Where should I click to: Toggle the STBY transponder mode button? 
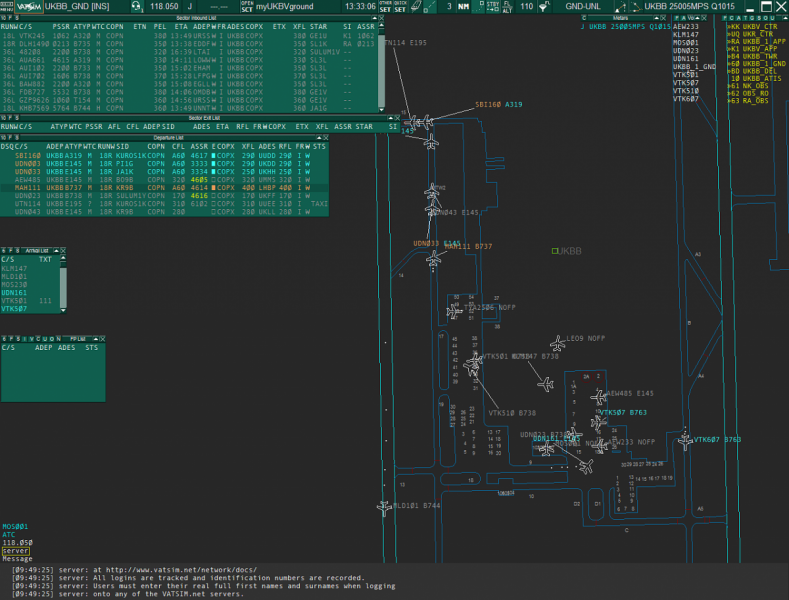click(493, 6)
